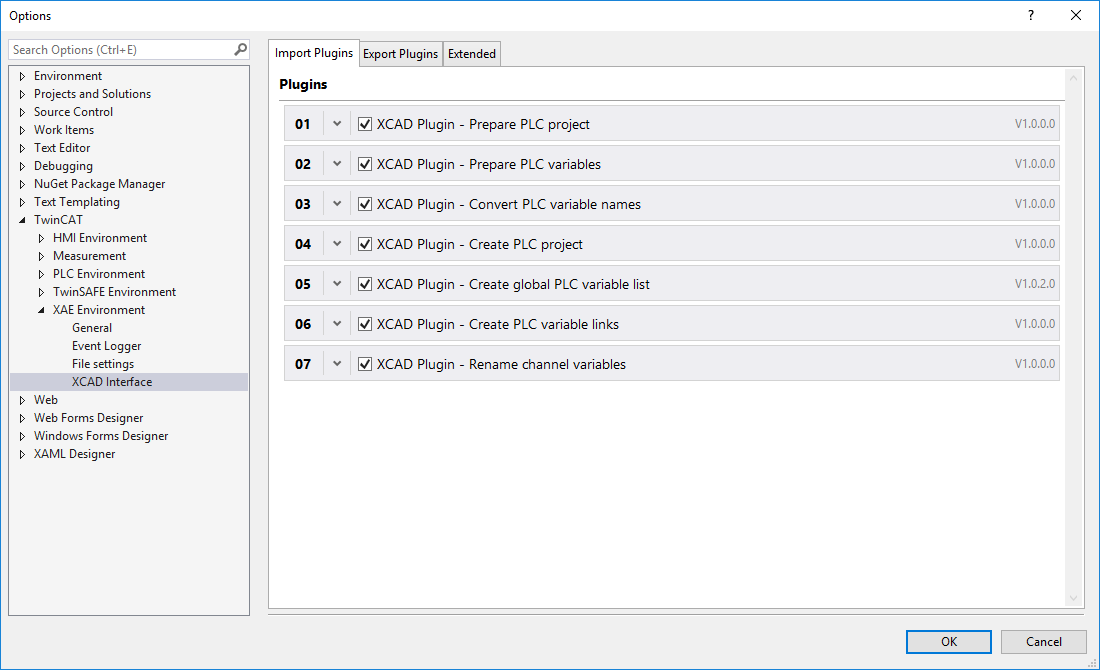The height and width of the screenshot is (670, 1100).
Task: Expand the Web tree arrow
Action: pyautogui.click(x=22, y=401)
